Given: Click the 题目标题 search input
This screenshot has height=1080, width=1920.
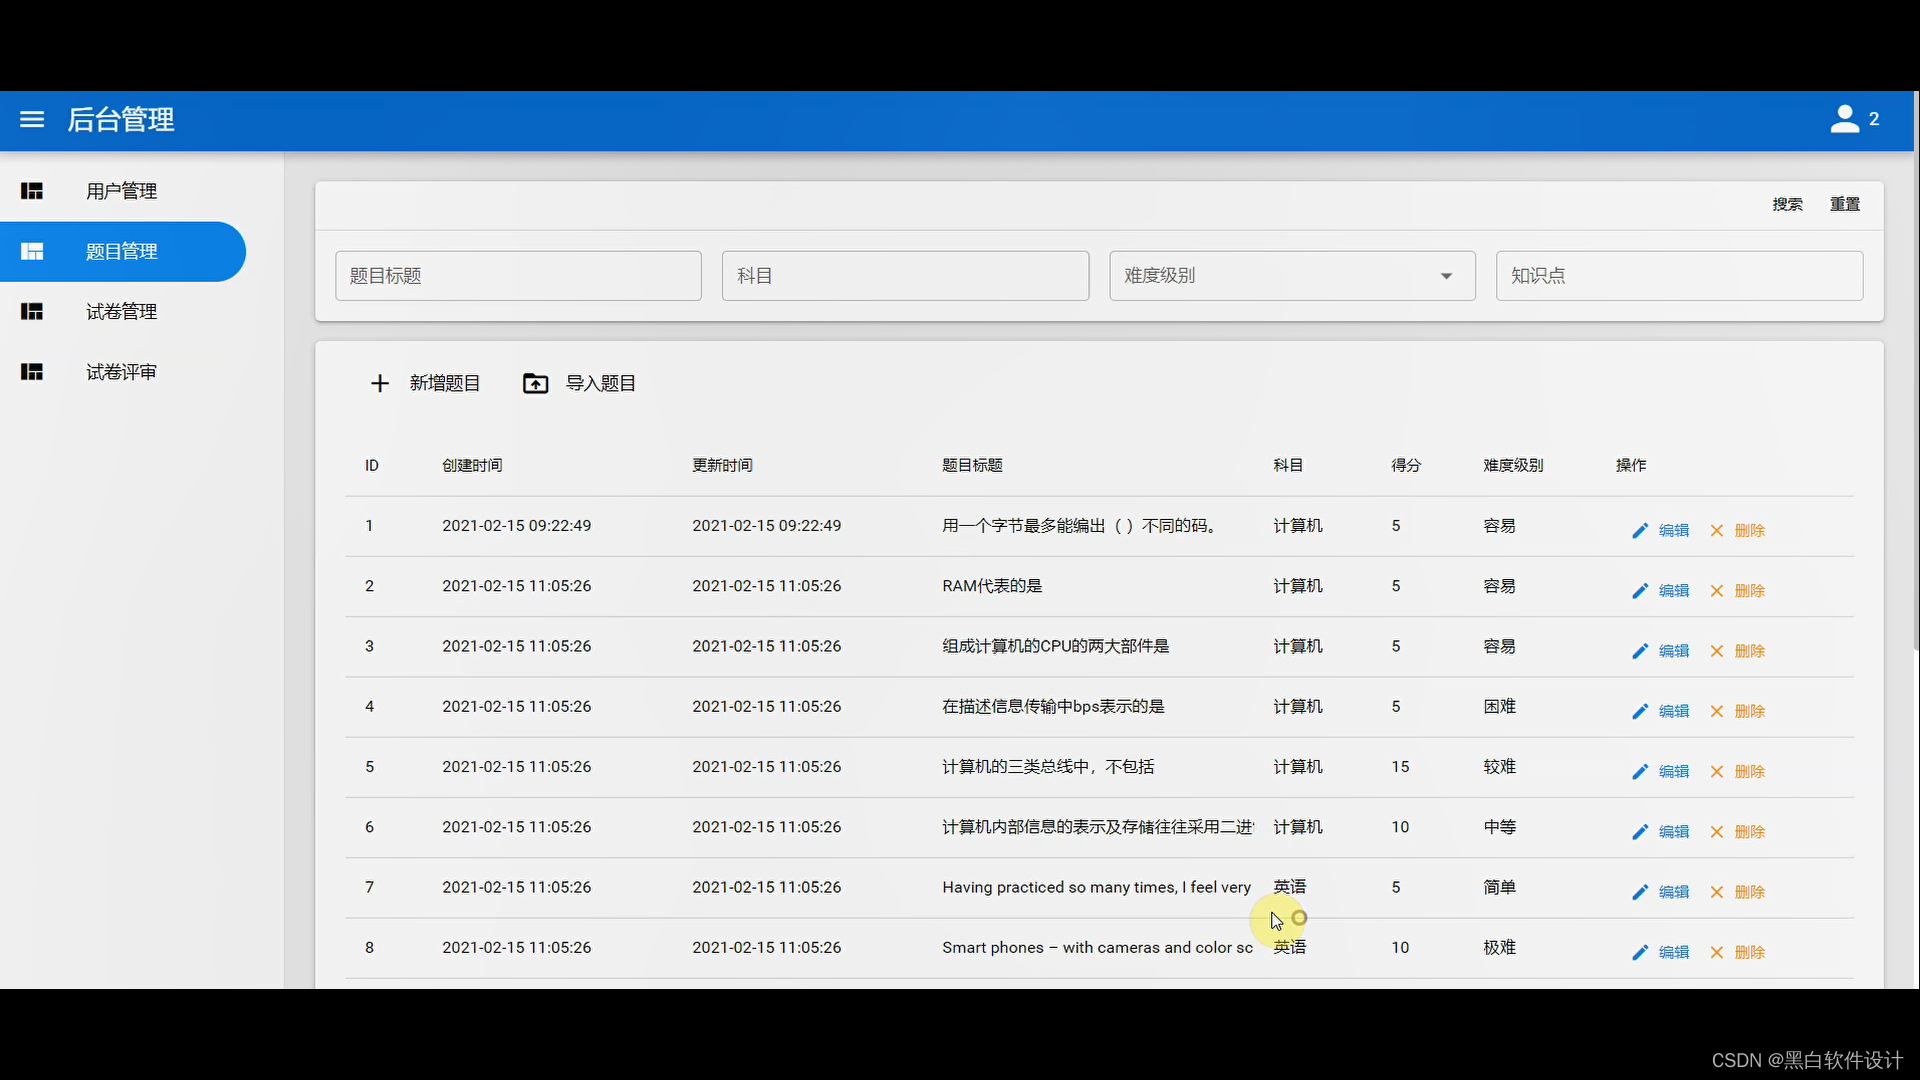Looking at the screenshot, I should pos(518,276).
